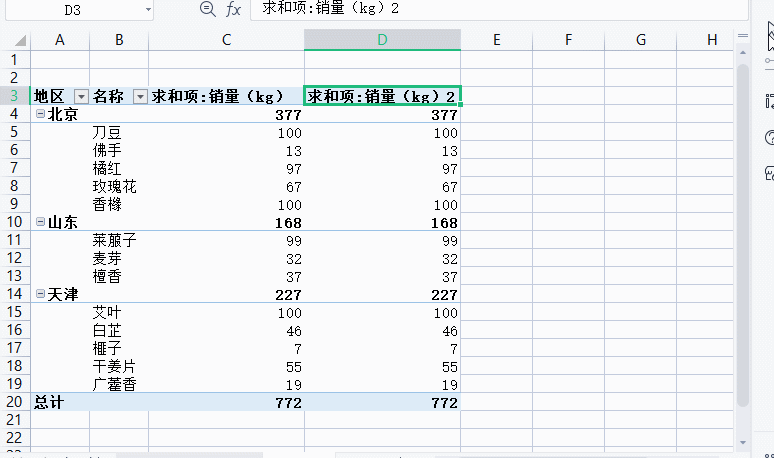This screenshot has height=458, width=774.
Task: Open the 地区 filter dropdown
Action: [x=79, y=97]
